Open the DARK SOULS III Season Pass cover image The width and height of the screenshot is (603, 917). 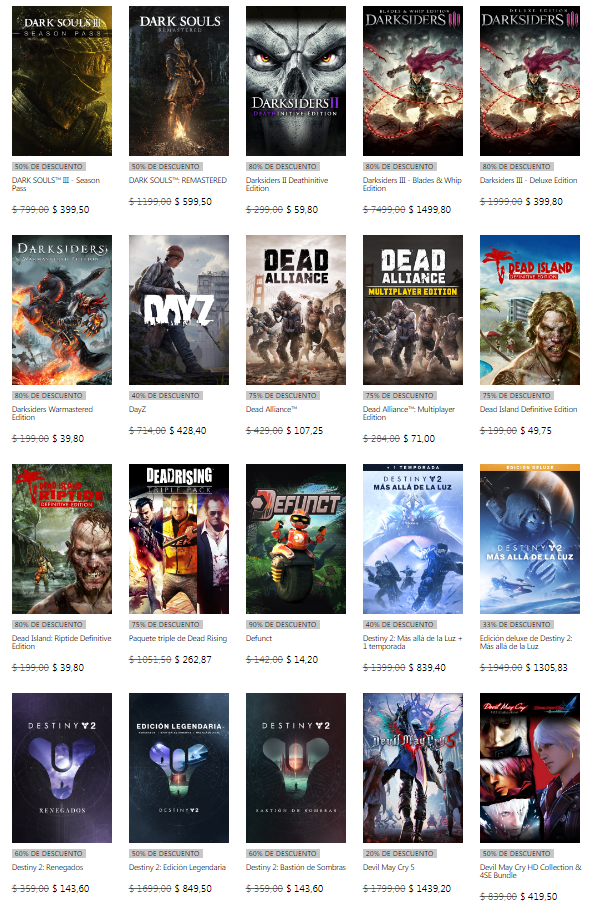pos(62,80)
